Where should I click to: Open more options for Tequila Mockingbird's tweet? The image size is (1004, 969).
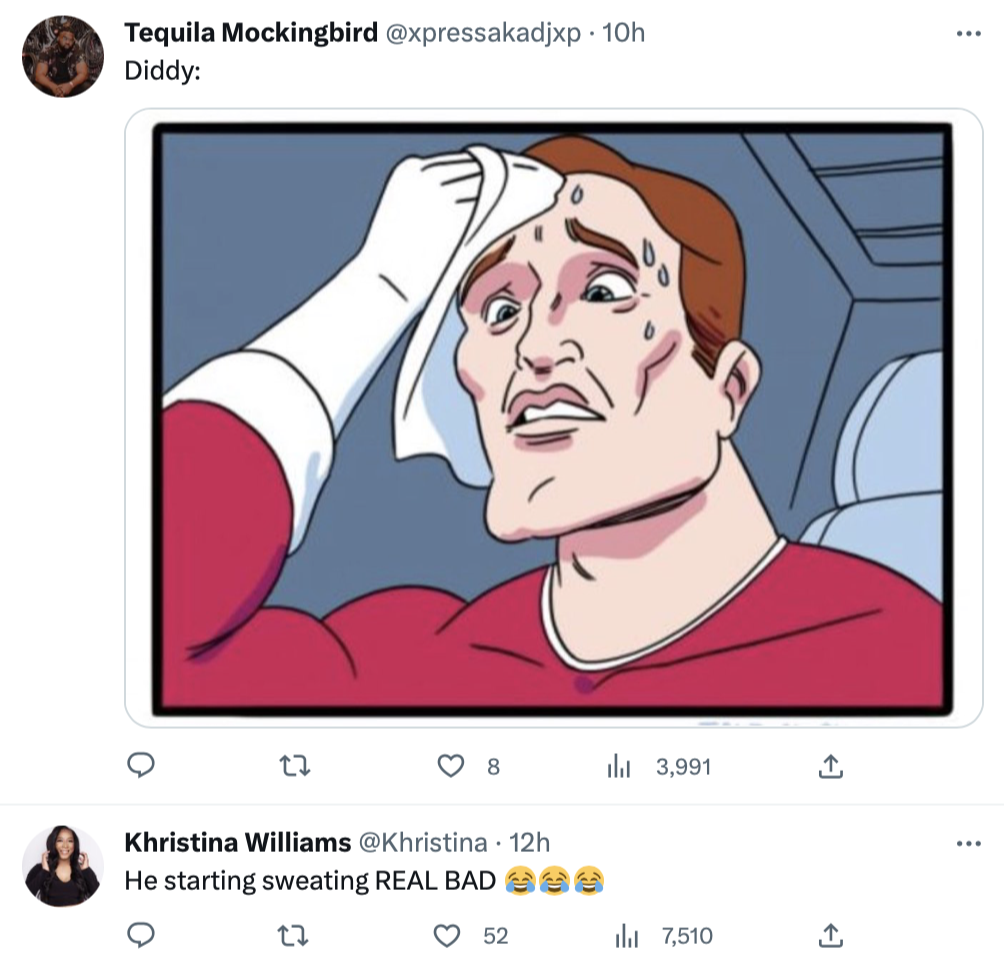[x=968, y=34]
